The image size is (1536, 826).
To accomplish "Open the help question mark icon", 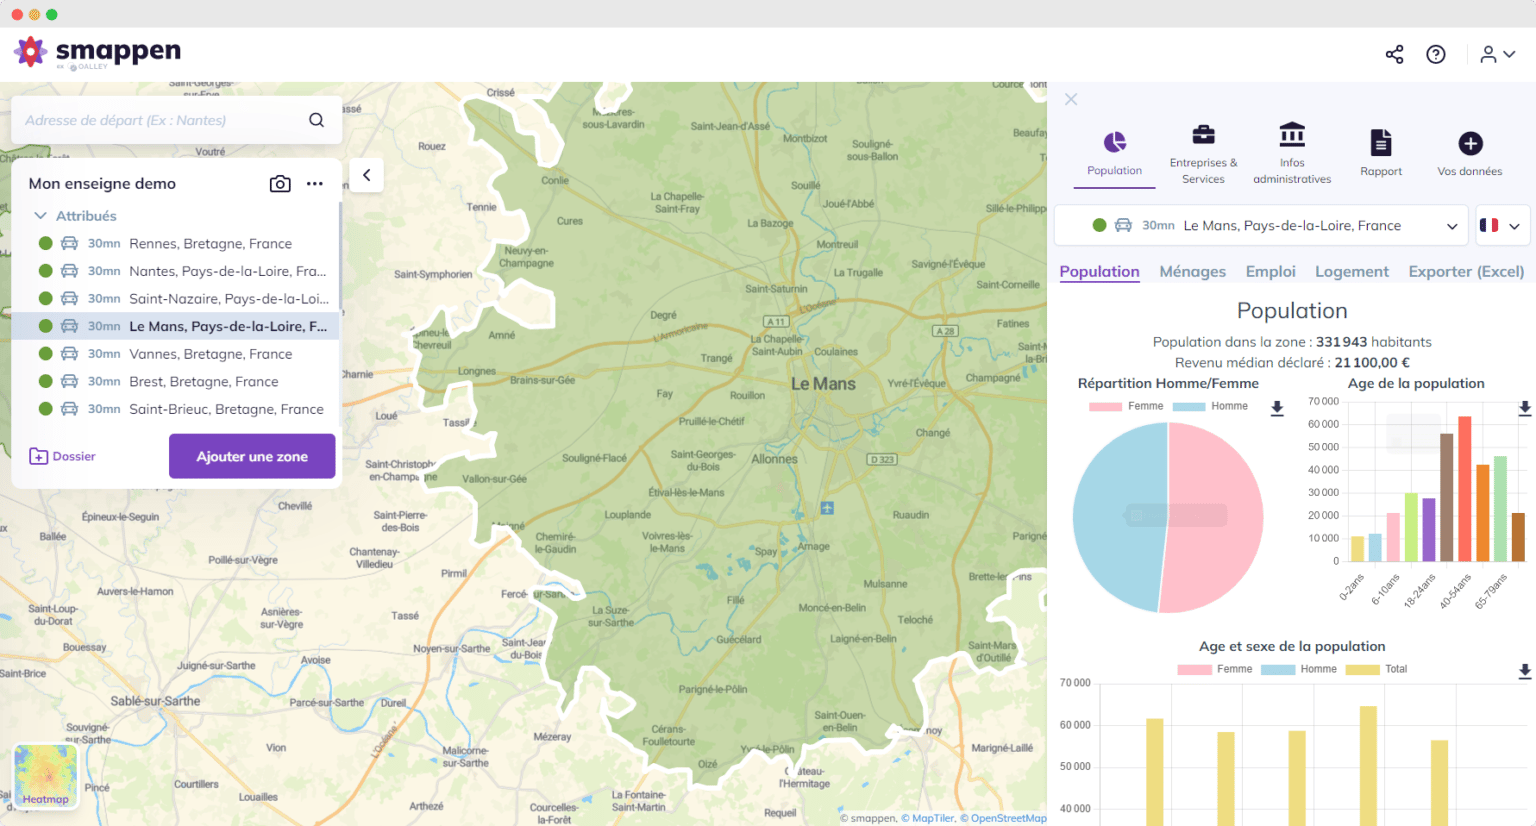I will coord(1436,54).
